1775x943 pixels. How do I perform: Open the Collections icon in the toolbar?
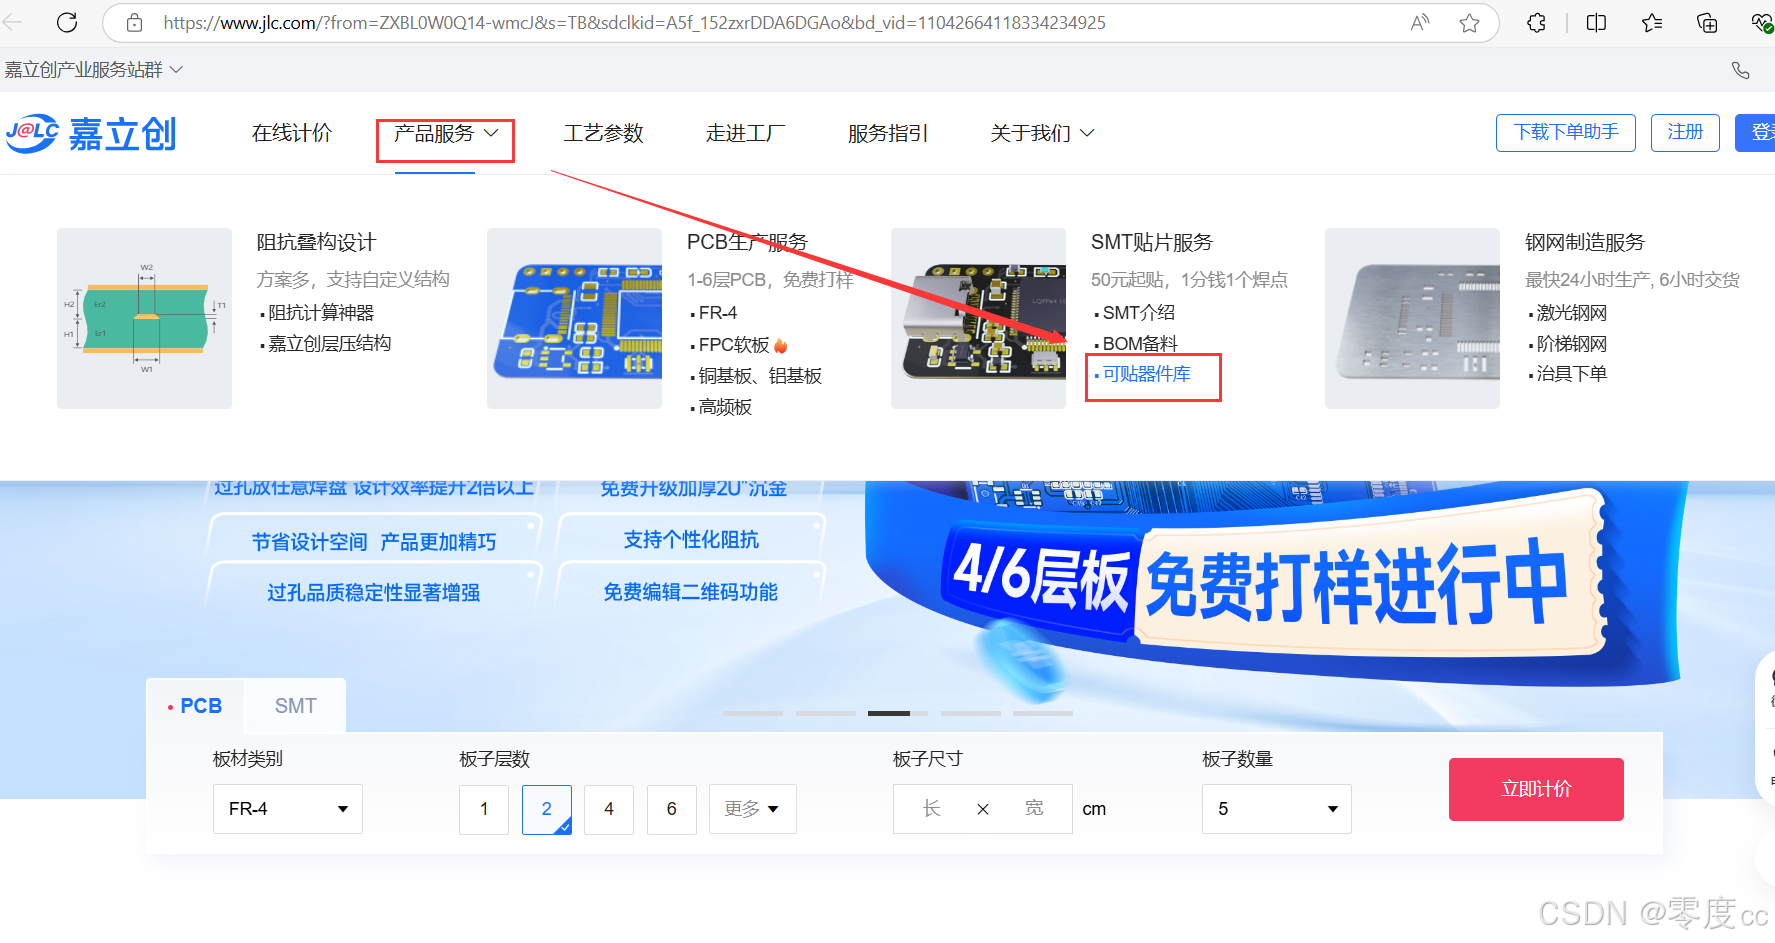pos(1707,22)
